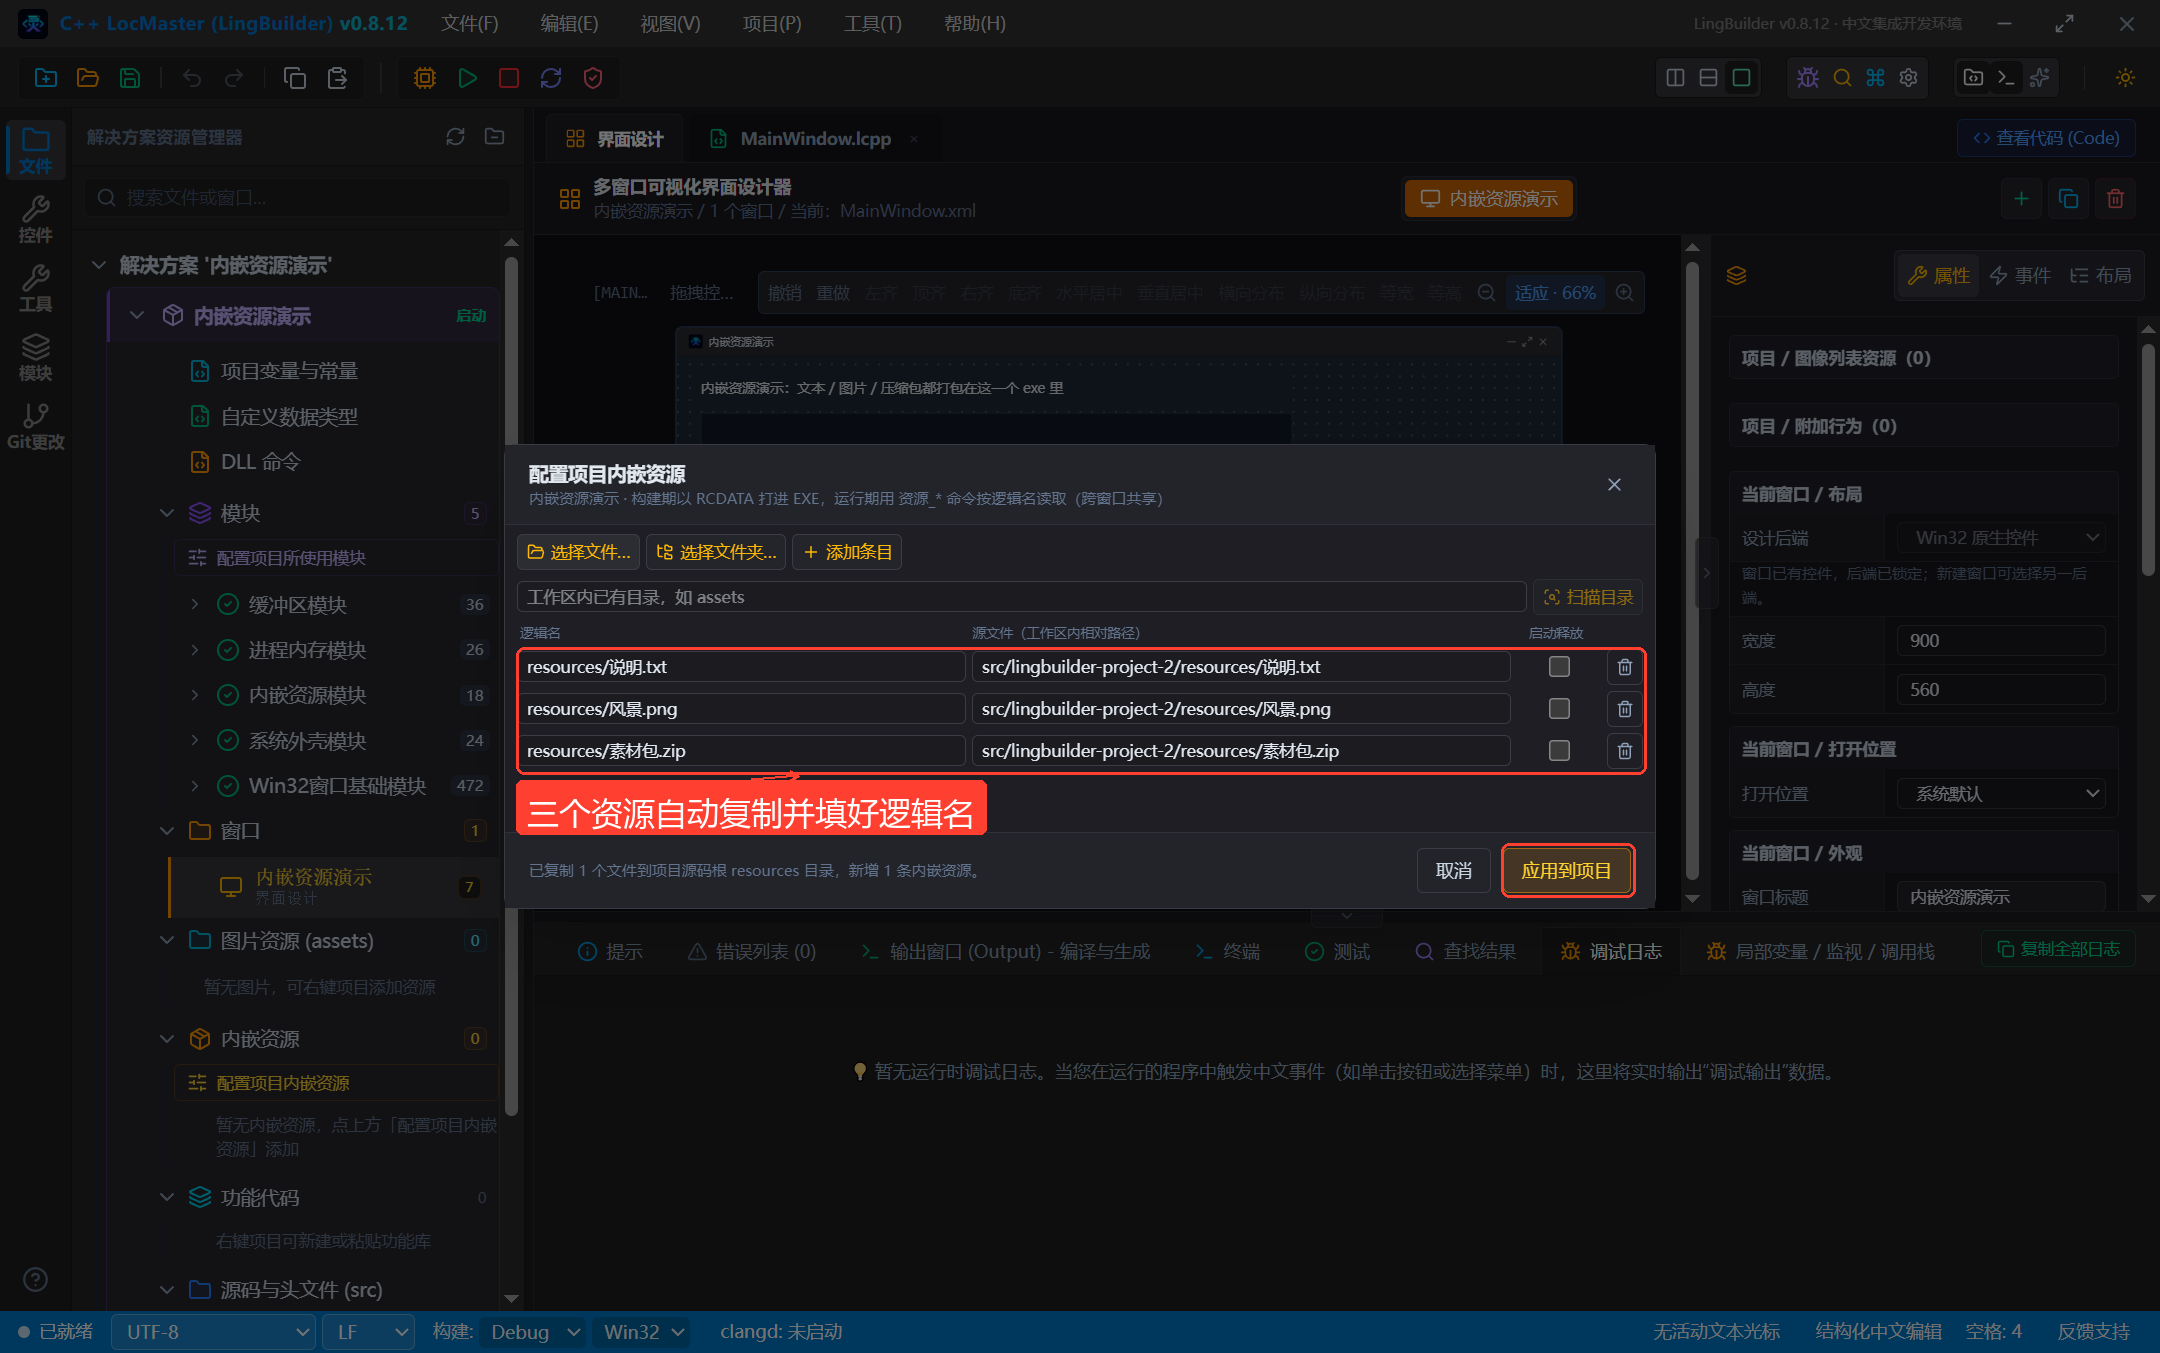Collapse the 模块 tree node
The height and width of the screenshot is (1353, 2160).
point(167,513)
